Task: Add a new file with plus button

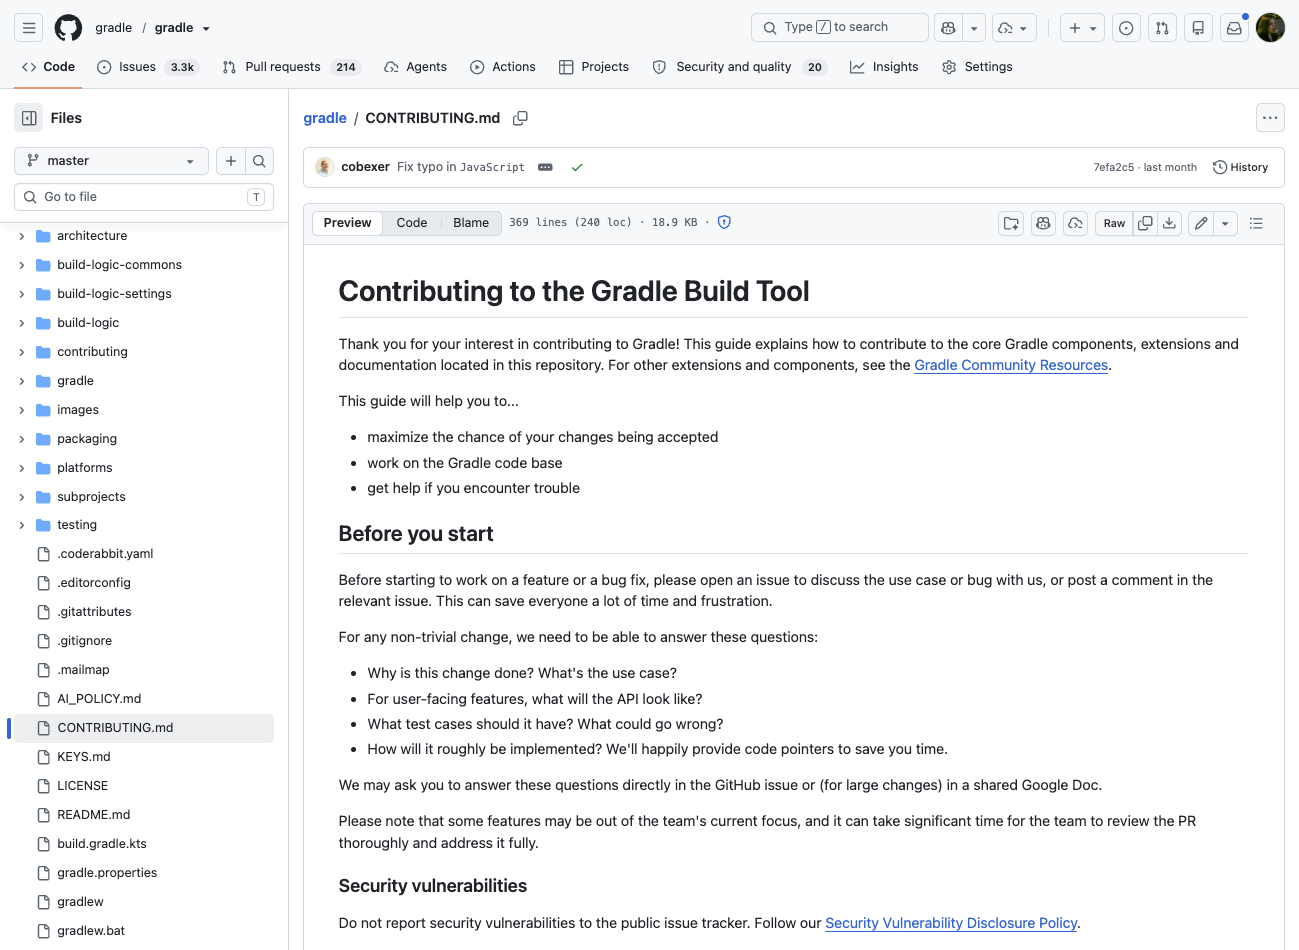Action: coord(231,161)
